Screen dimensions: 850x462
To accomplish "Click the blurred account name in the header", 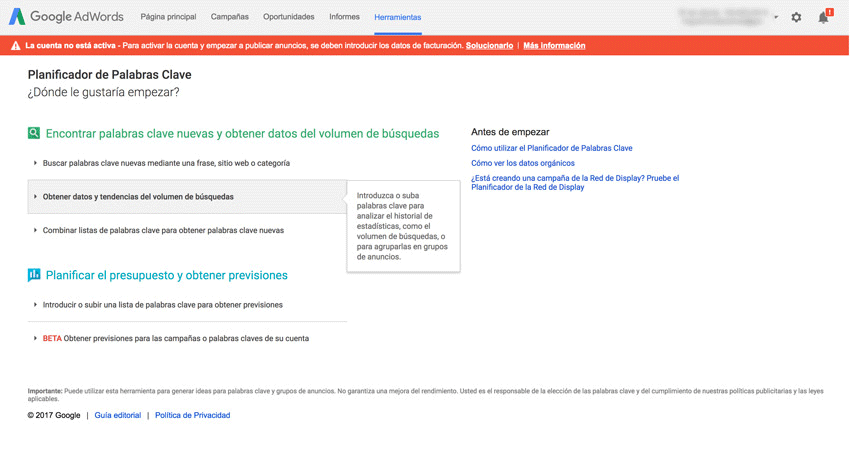I will 724,17.
